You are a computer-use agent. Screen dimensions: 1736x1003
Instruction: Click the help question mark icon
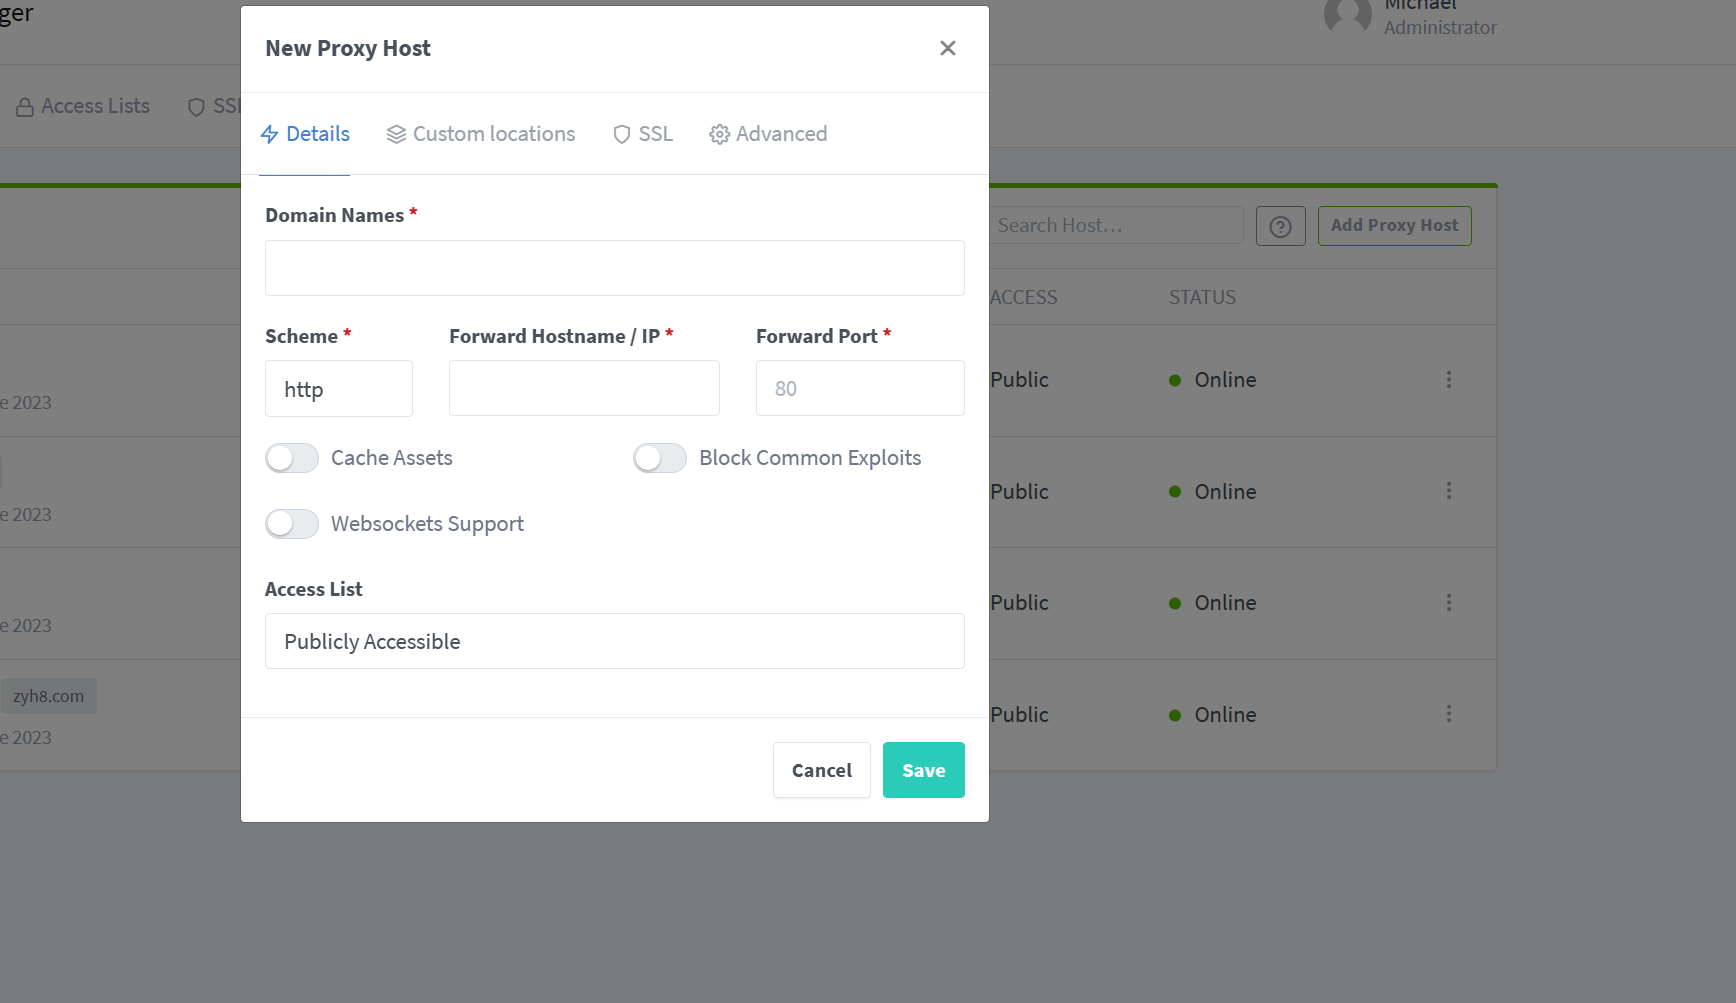1280,226
